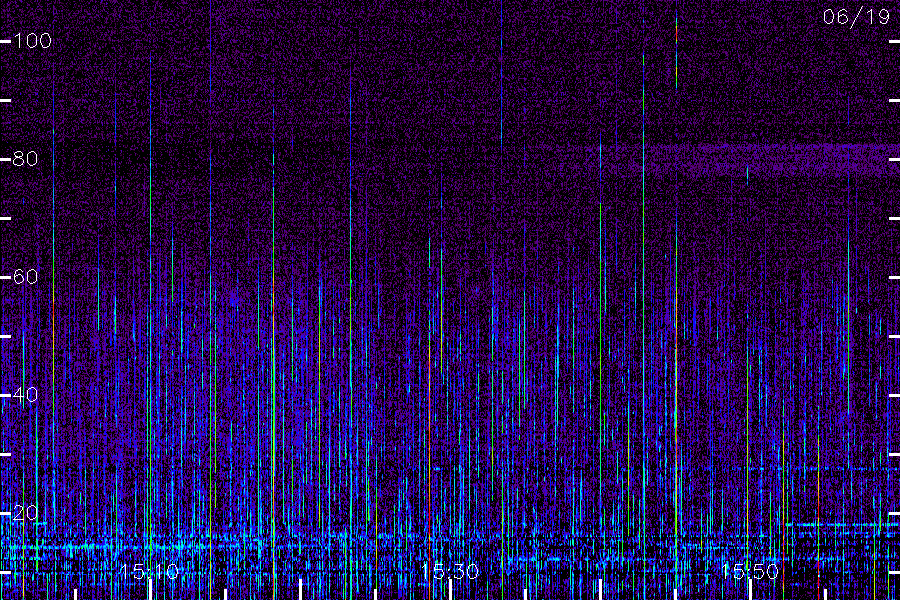Click the 15:50 time axis label
The width and height of the screenshot is (900, 600).
click(x=750, y=572)
